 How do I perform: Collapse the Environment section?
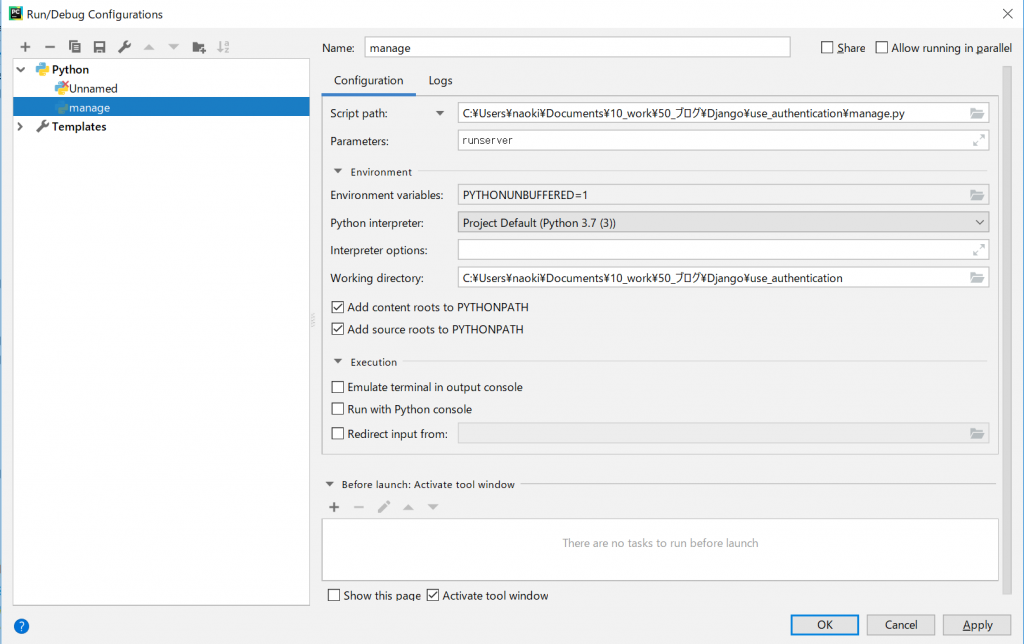337,172
